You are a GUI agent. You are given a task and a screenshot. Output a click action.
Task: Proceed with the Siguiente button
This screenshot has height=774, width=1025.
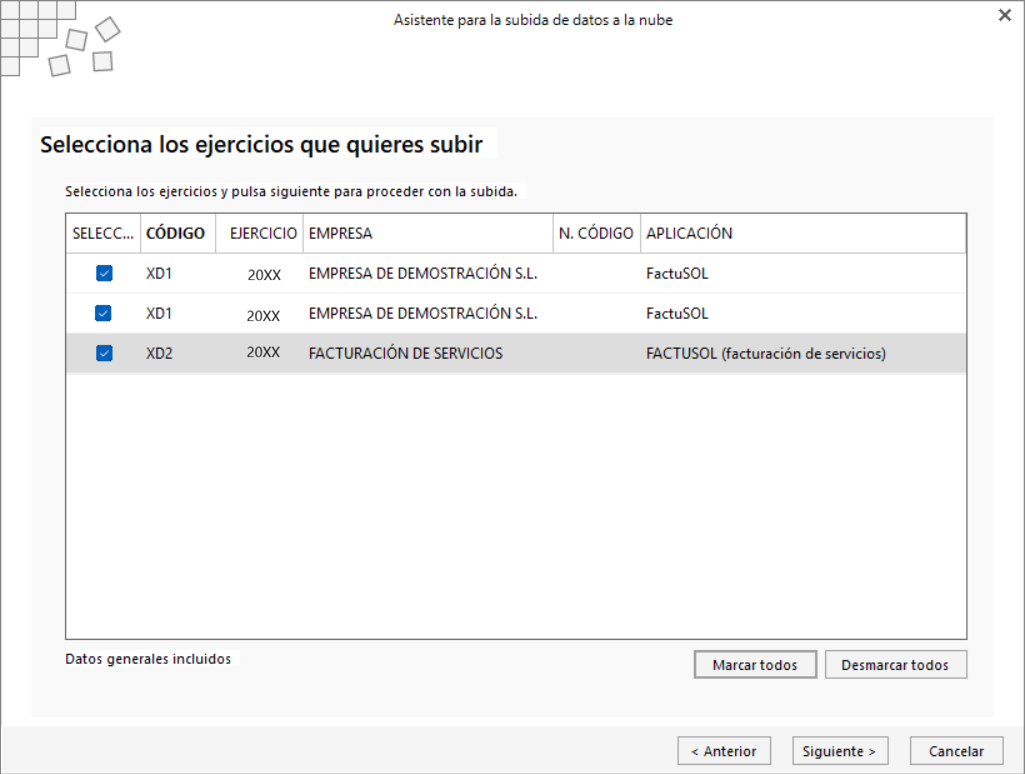(x=840, y=751)
